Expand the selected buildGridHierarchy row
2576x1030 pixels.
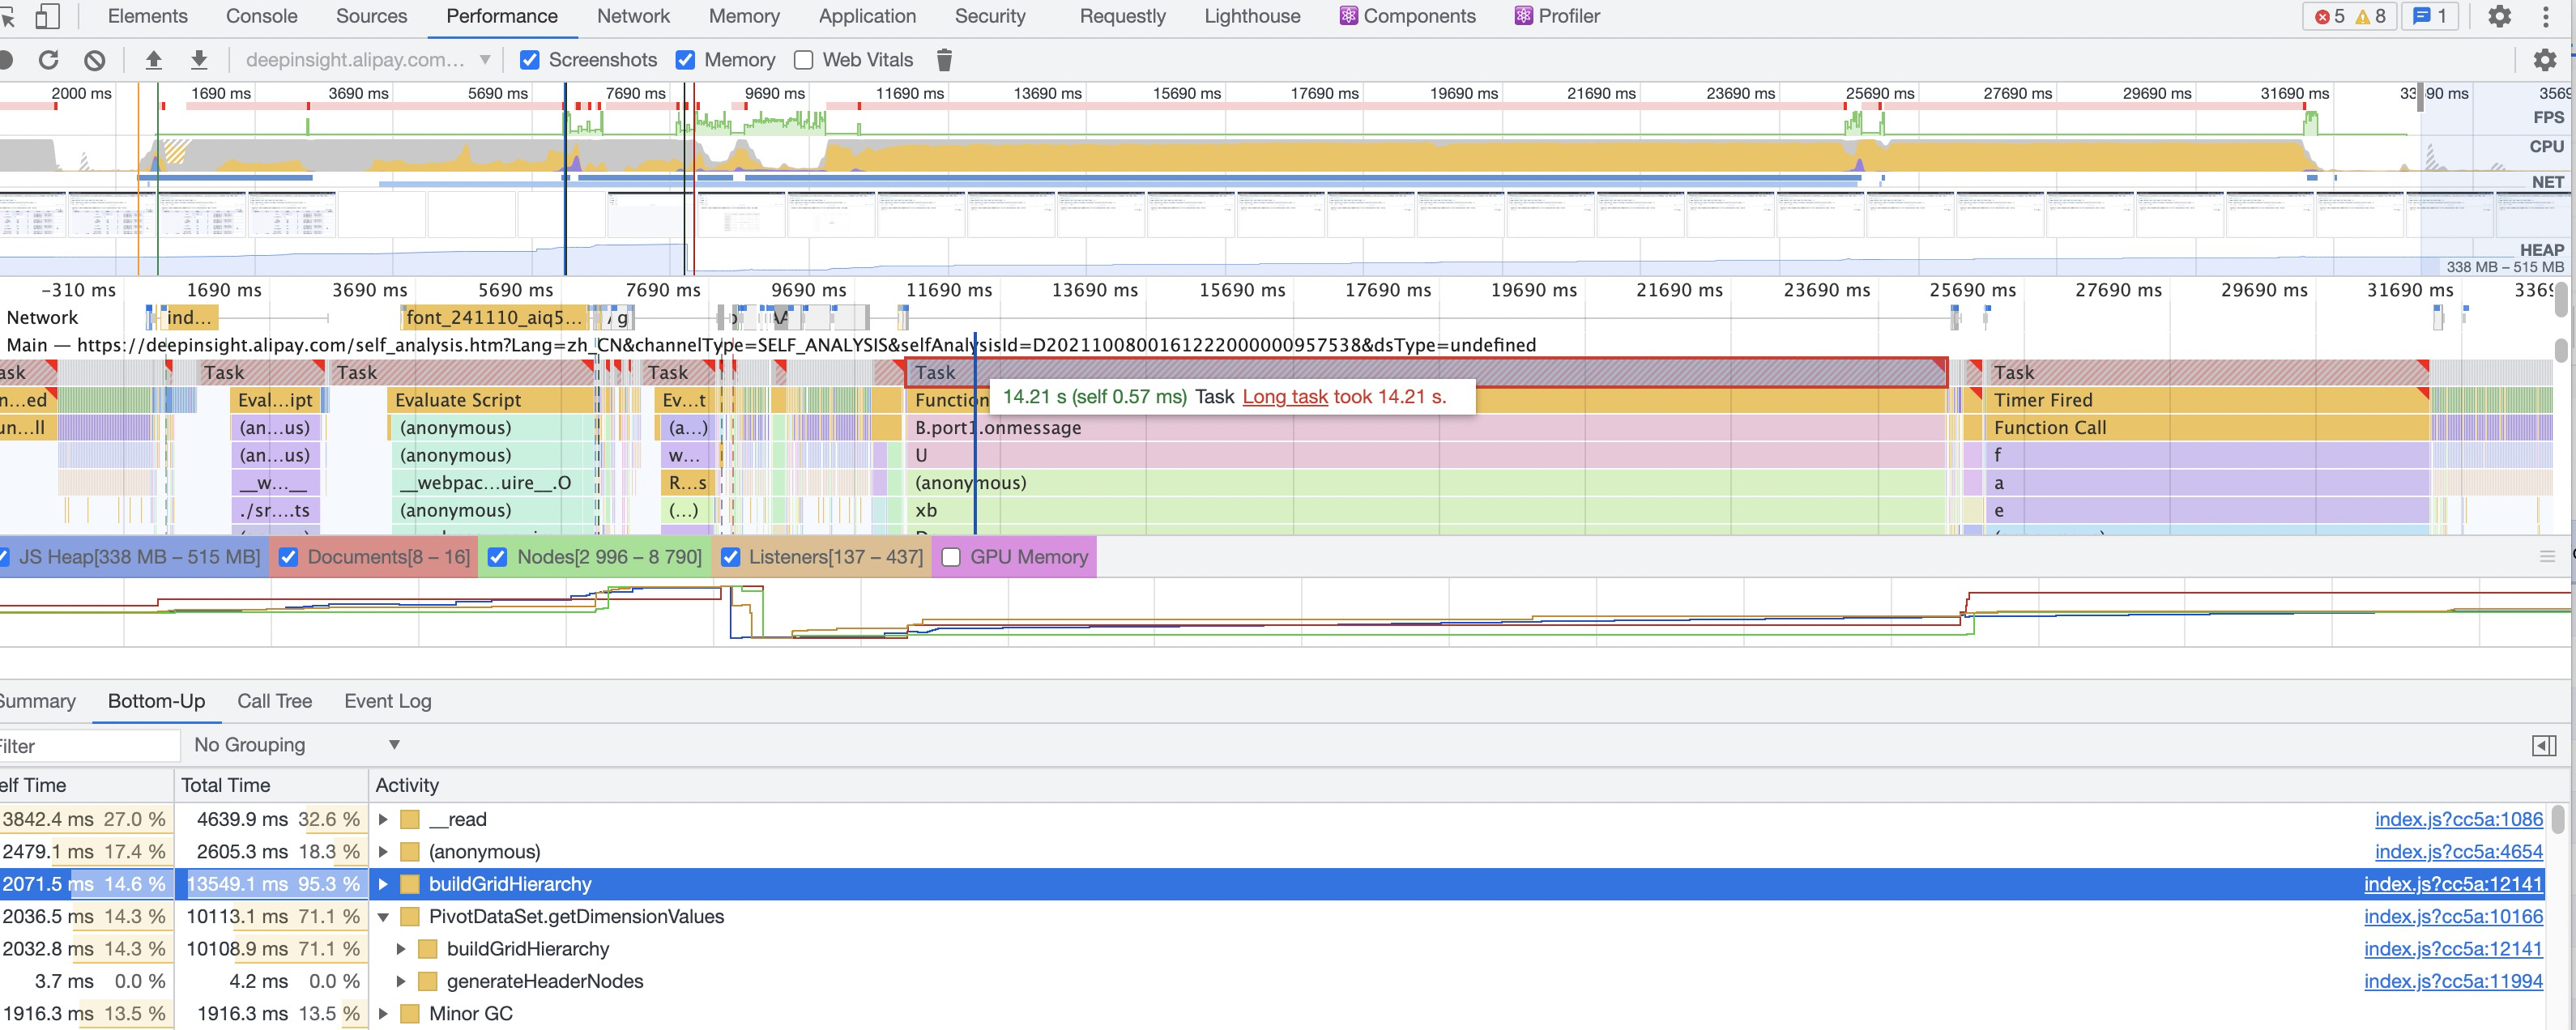click(383, 884)
